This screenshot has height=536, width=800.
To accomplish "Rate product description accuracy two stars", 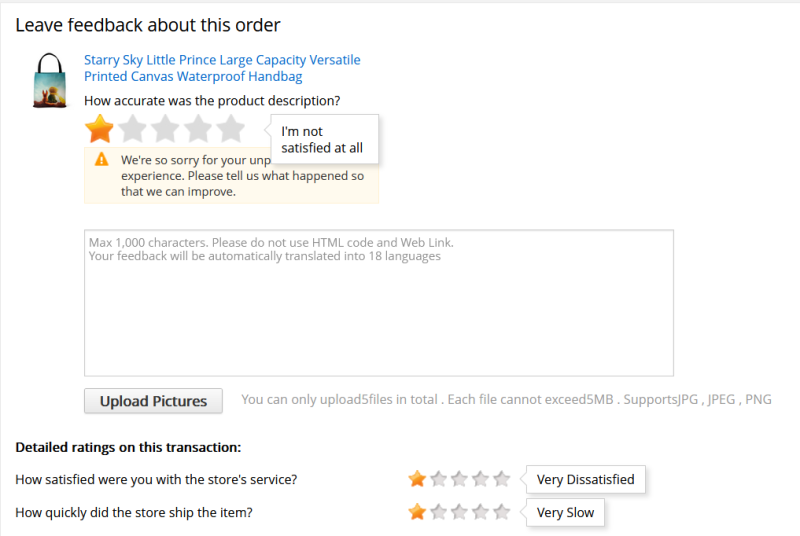I will click(x=133, y=129).
